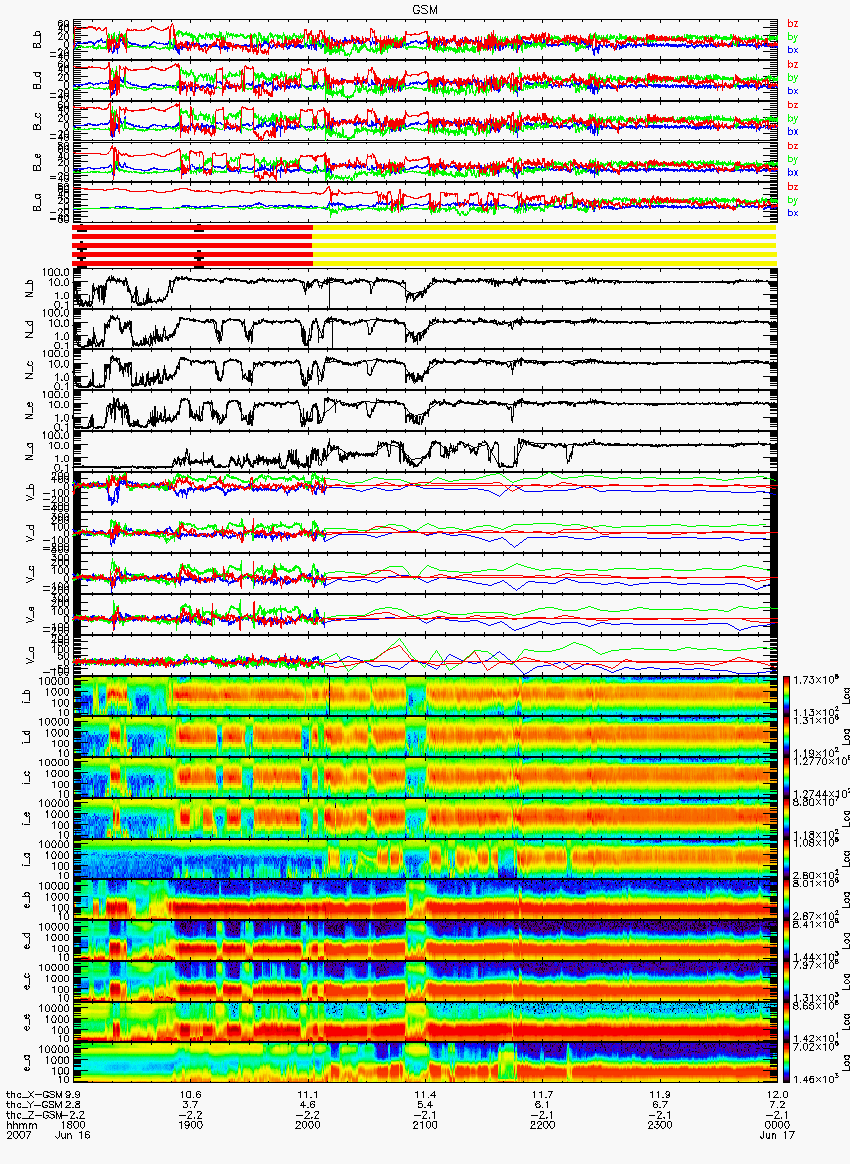Screen dimensions: 850x1164
Task: Click the 2300 time tick label
Action: (x=660, y=1125)
